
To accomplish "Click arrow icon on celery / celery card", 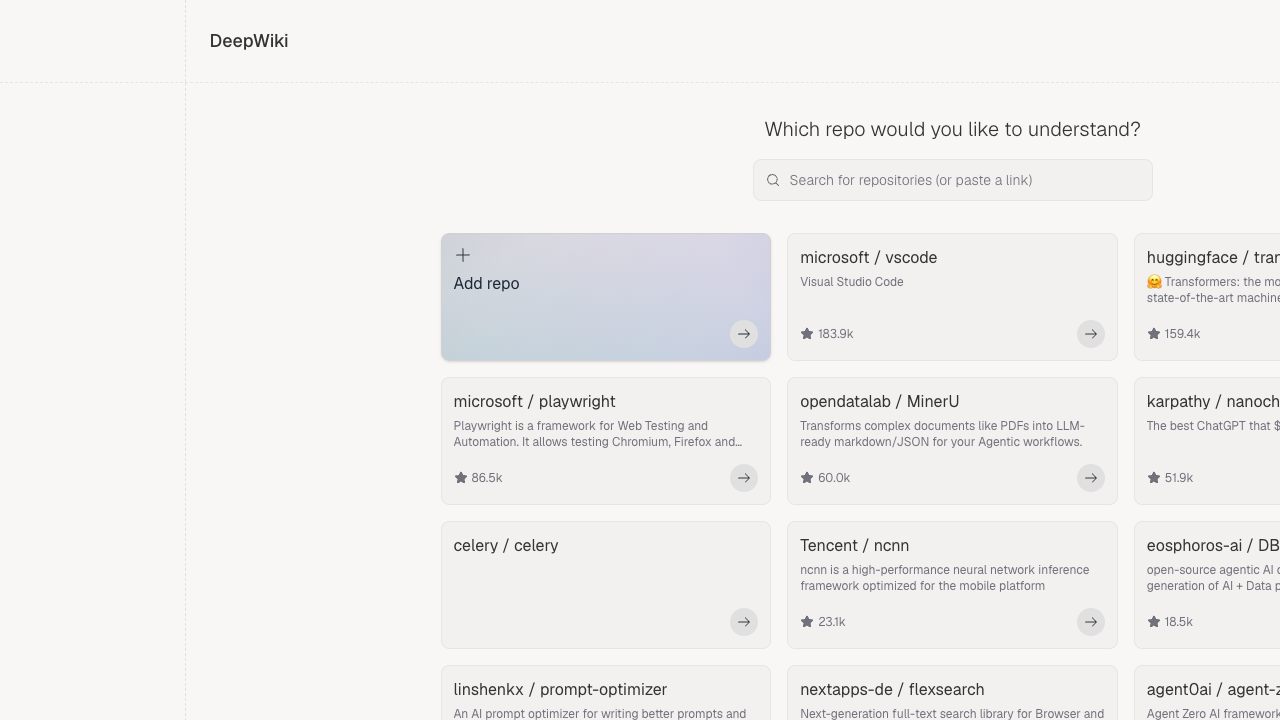I will 744,622.
